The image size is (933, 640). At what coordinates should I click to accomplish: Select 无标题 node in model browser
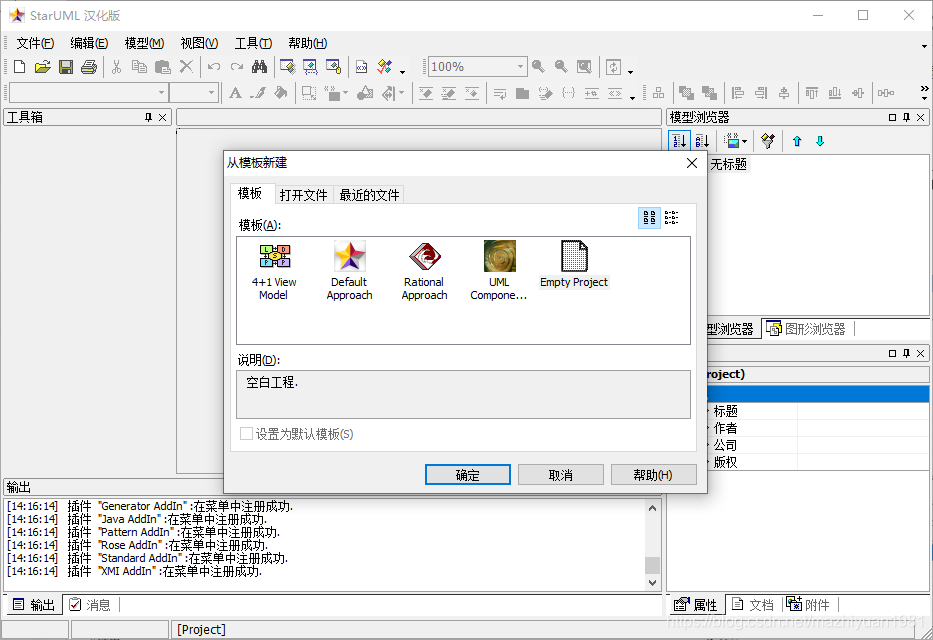(x=729, y=164)
